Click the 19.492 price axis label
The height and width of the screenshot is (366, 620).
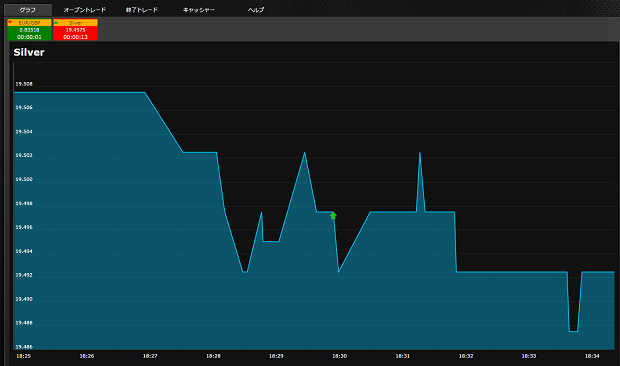pos(24,275)
